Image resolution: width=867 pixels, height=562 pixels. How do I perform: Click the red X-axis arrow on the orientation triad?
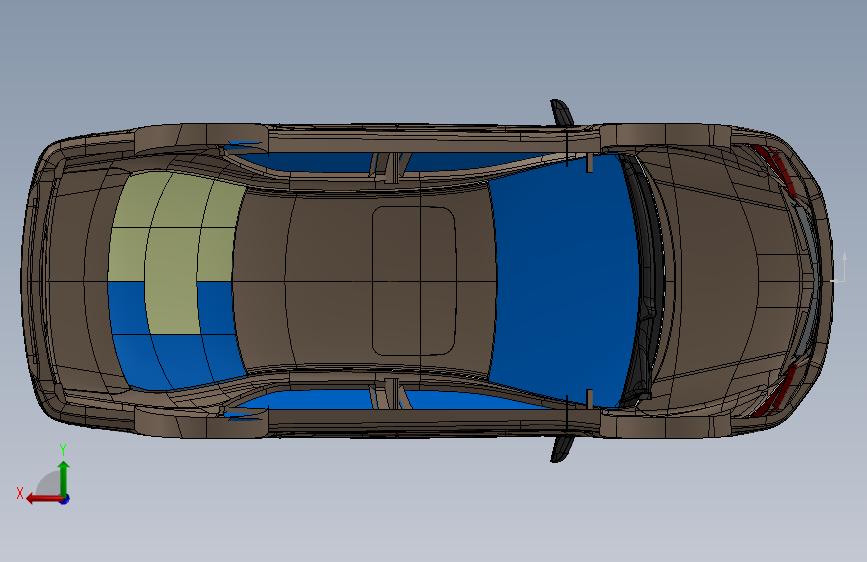click(43, 499)
